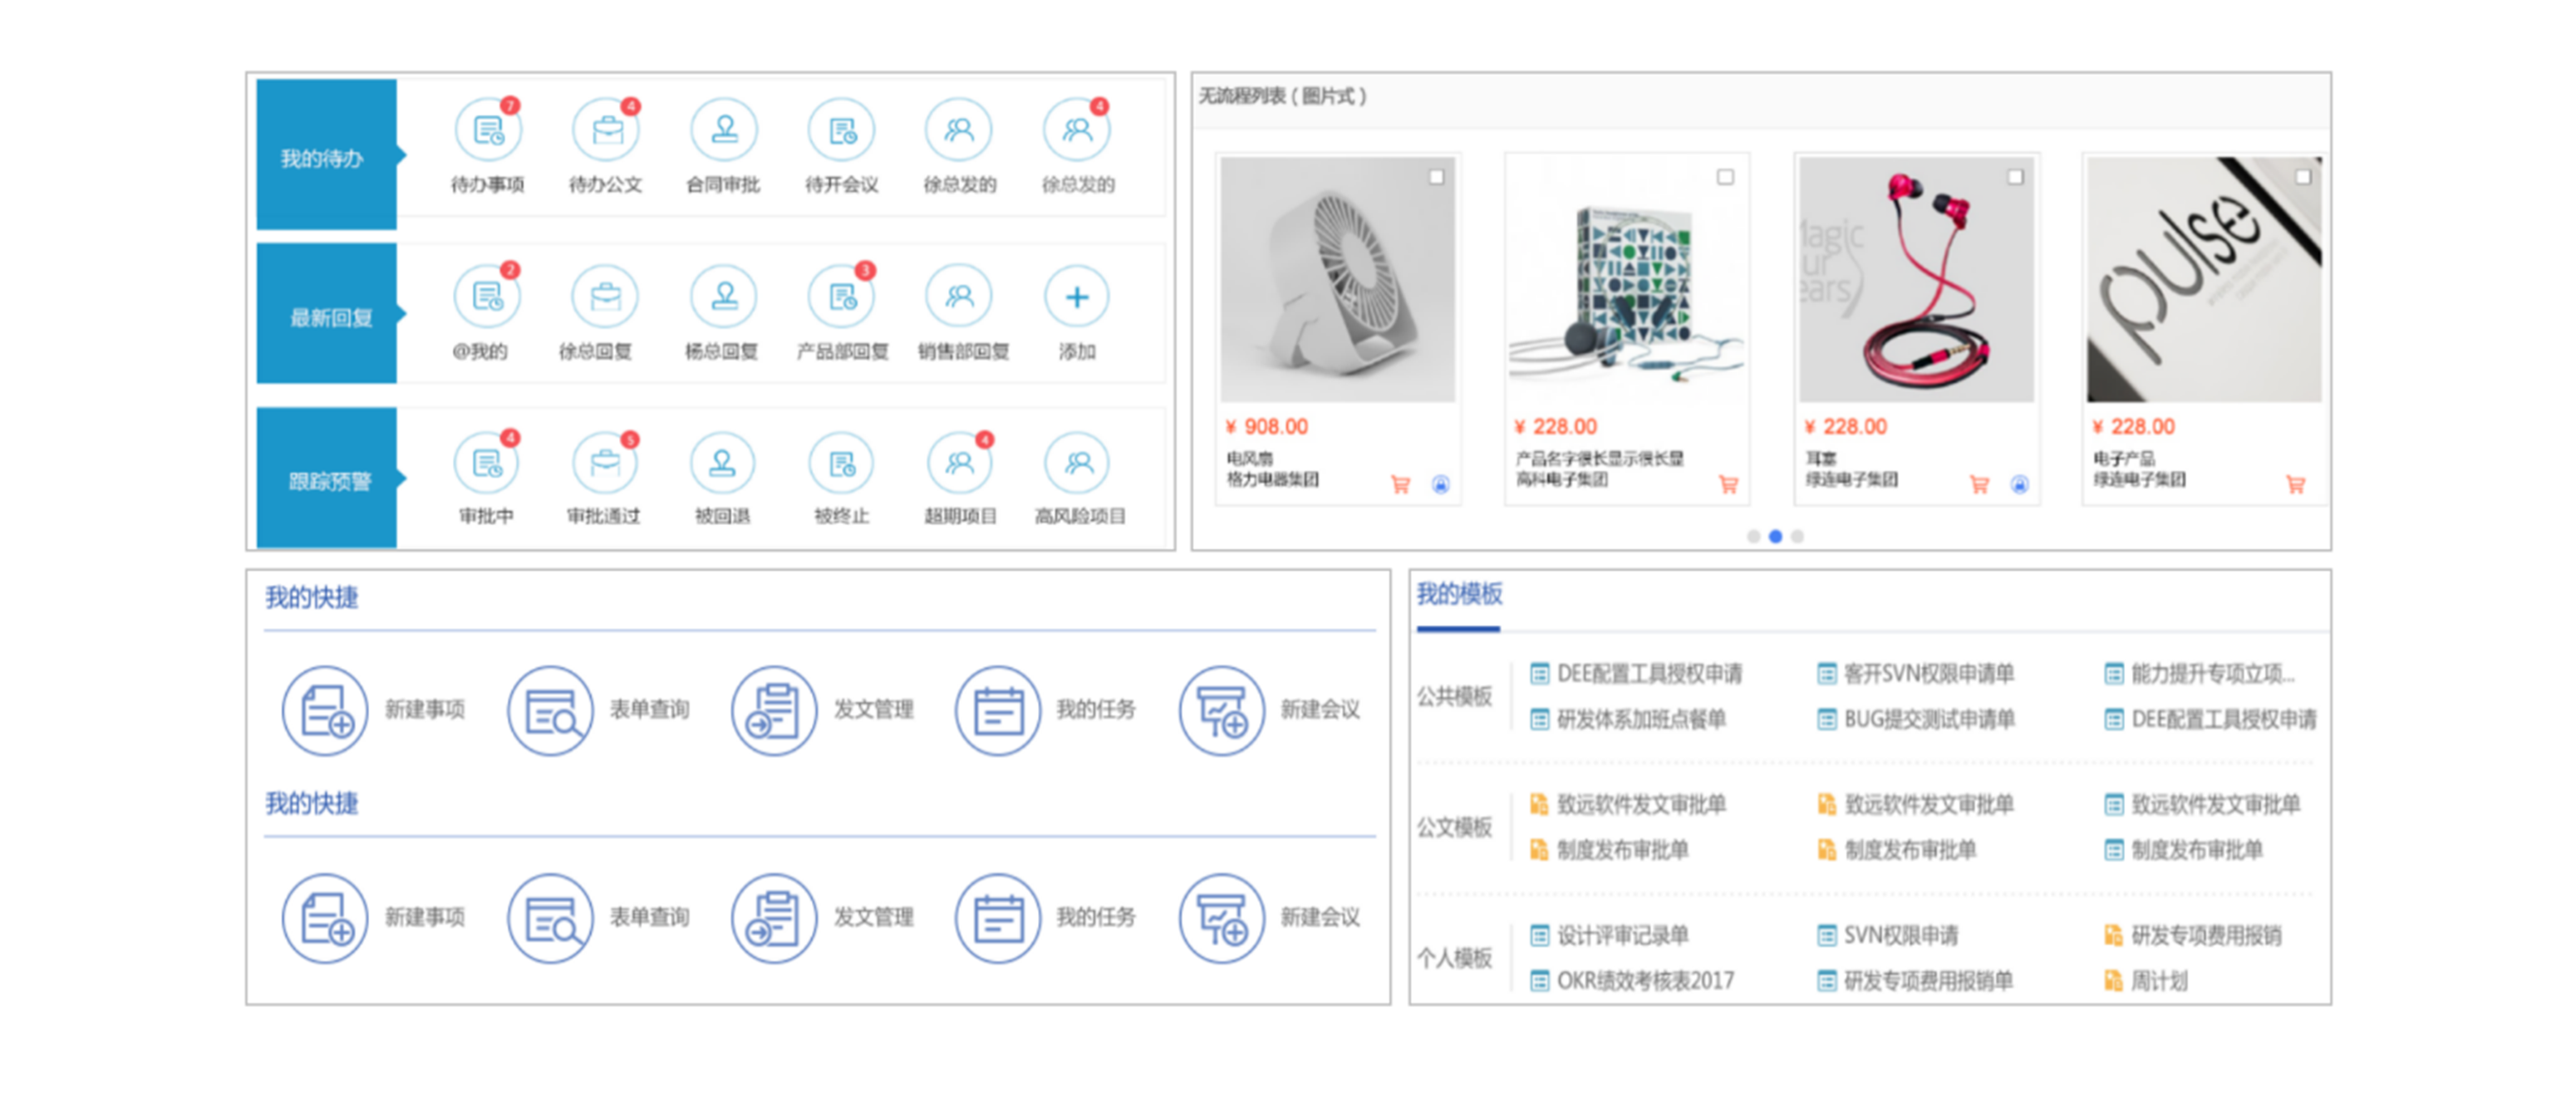This screenshot has width=2576, height=1119.
Task: Tick the checkbox on red earphones card
Action: click(2015, 177)
